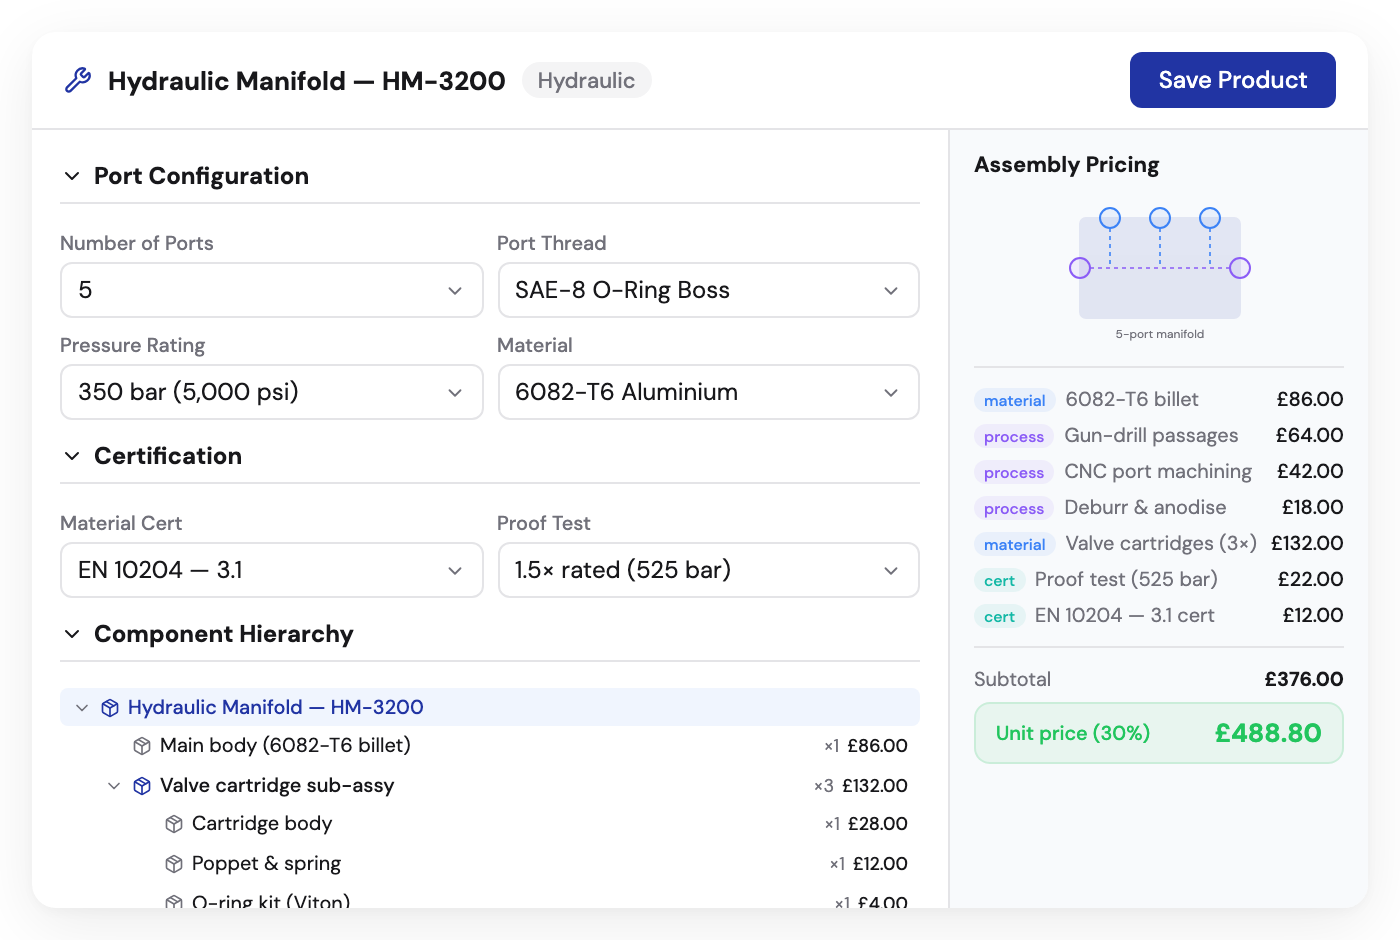The height and width of the screenshot is (940, 1400).
Task: Click the material badge next to 6082-T6 billet
Action: click(1014, 400)
